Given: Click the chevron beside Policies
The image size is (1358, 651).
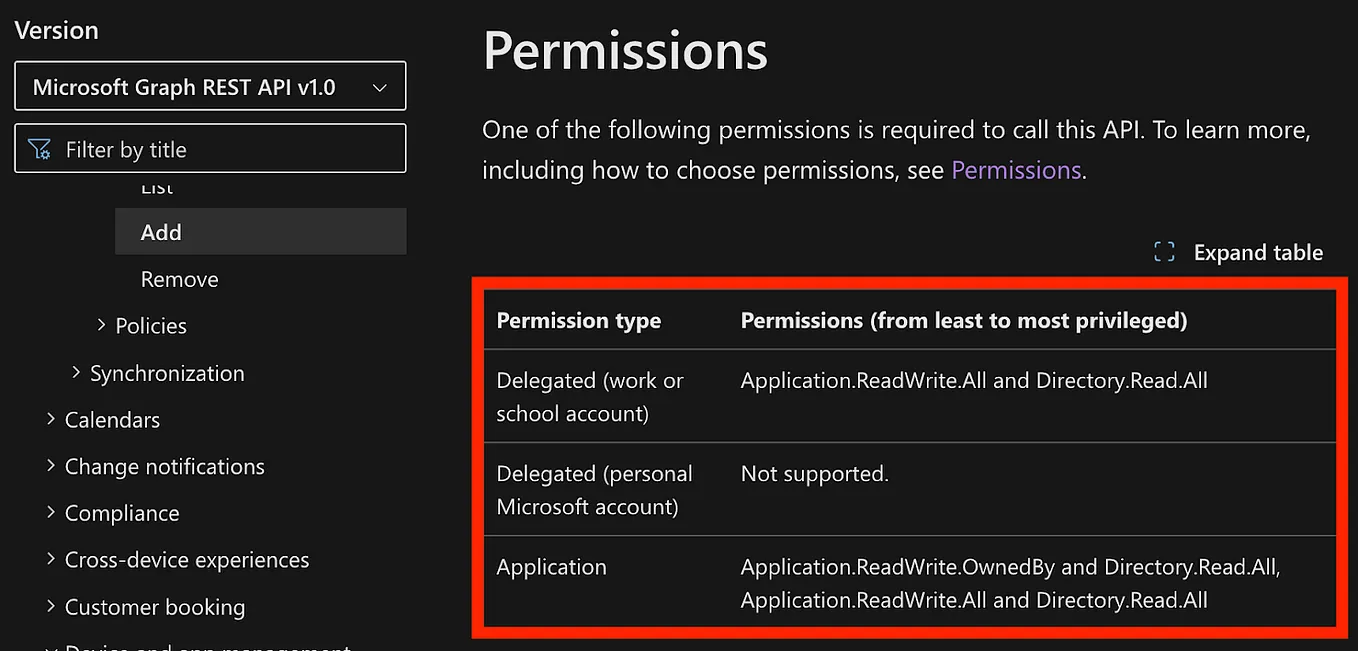Looking at the screenshot, I should [101, 325].
